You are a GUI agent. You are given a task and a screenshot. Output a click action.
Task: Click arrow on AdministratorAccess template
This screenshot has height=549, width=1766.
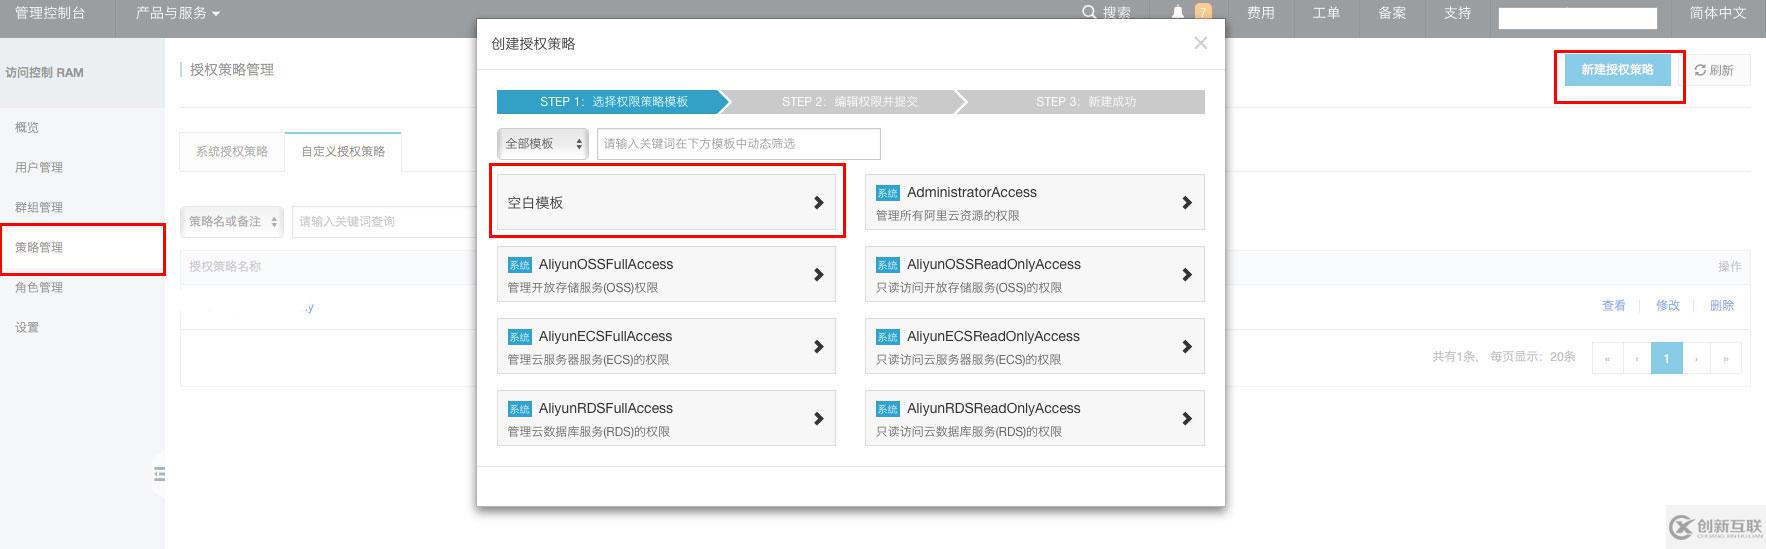[1186, 203]
